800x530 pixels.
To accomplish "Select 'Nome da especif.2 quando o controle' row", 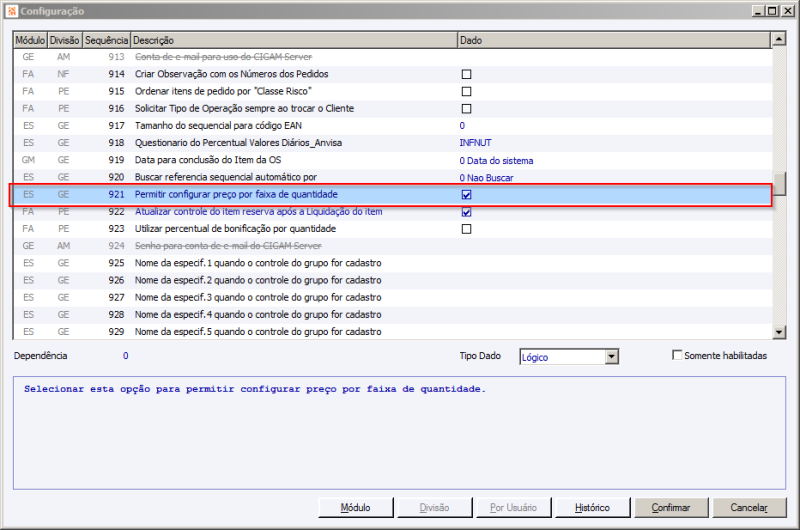I will (x=392, y=280).
